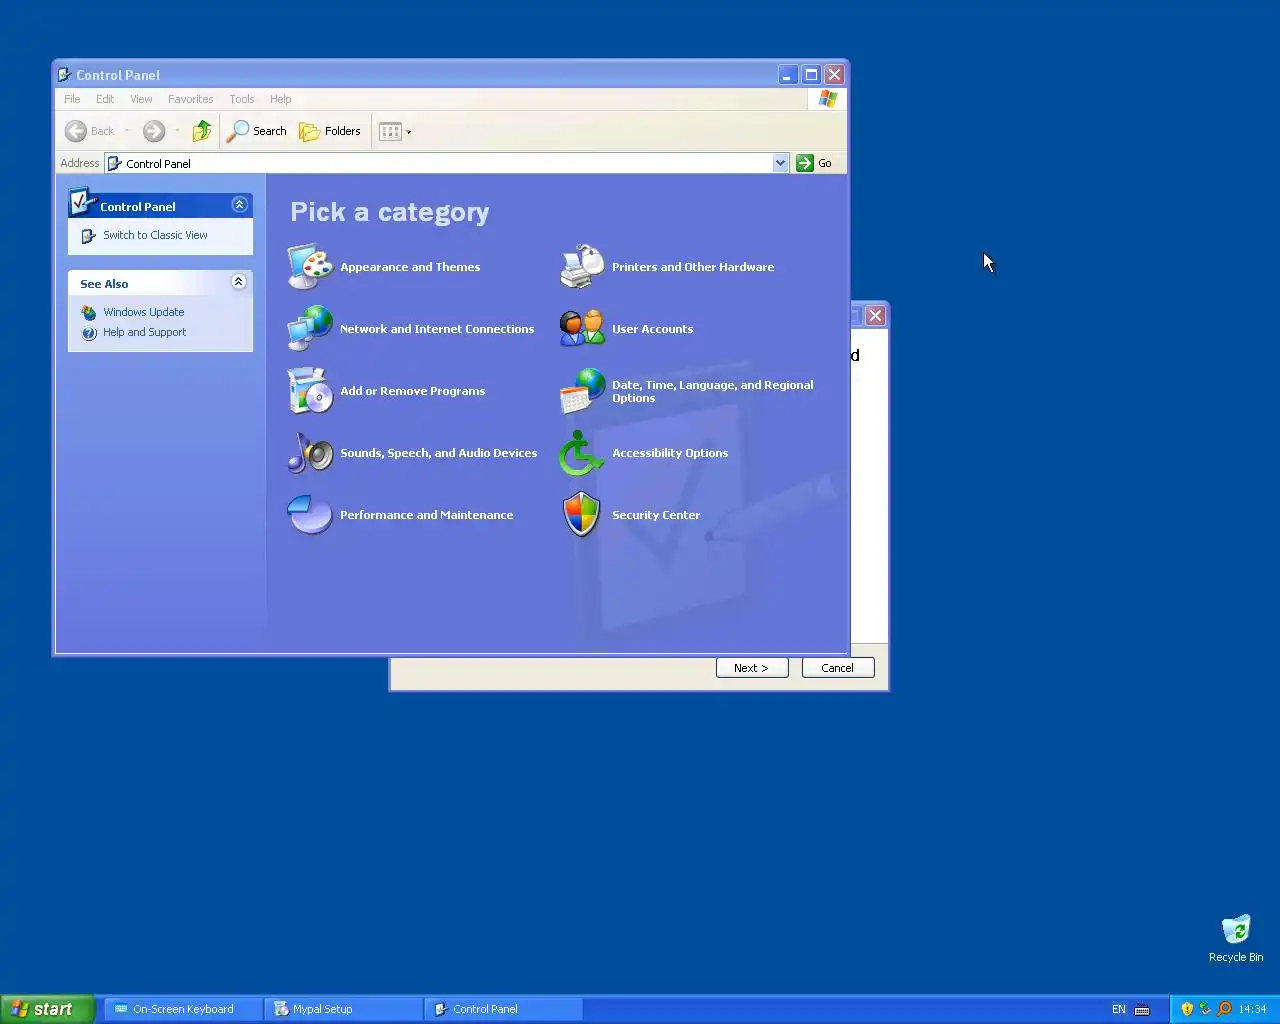1280x1024 pixels.
Task: Click Cancel in the Mypal Setup window
Action: click(x=838, y=668)
